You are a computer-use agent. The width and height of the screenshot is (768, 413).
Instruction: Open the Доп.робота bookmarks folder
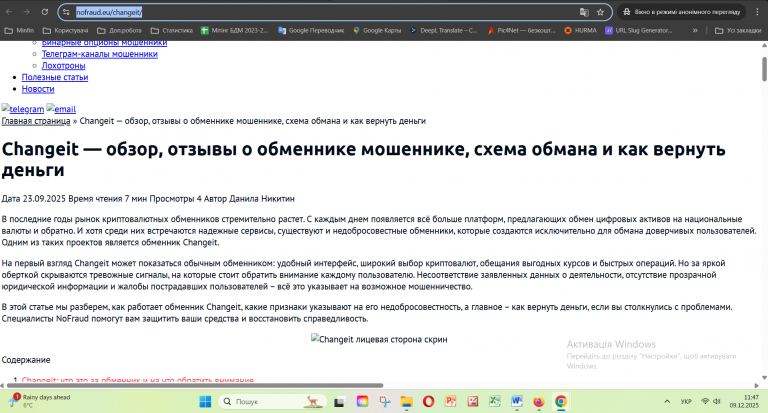(x=120, y=30)
